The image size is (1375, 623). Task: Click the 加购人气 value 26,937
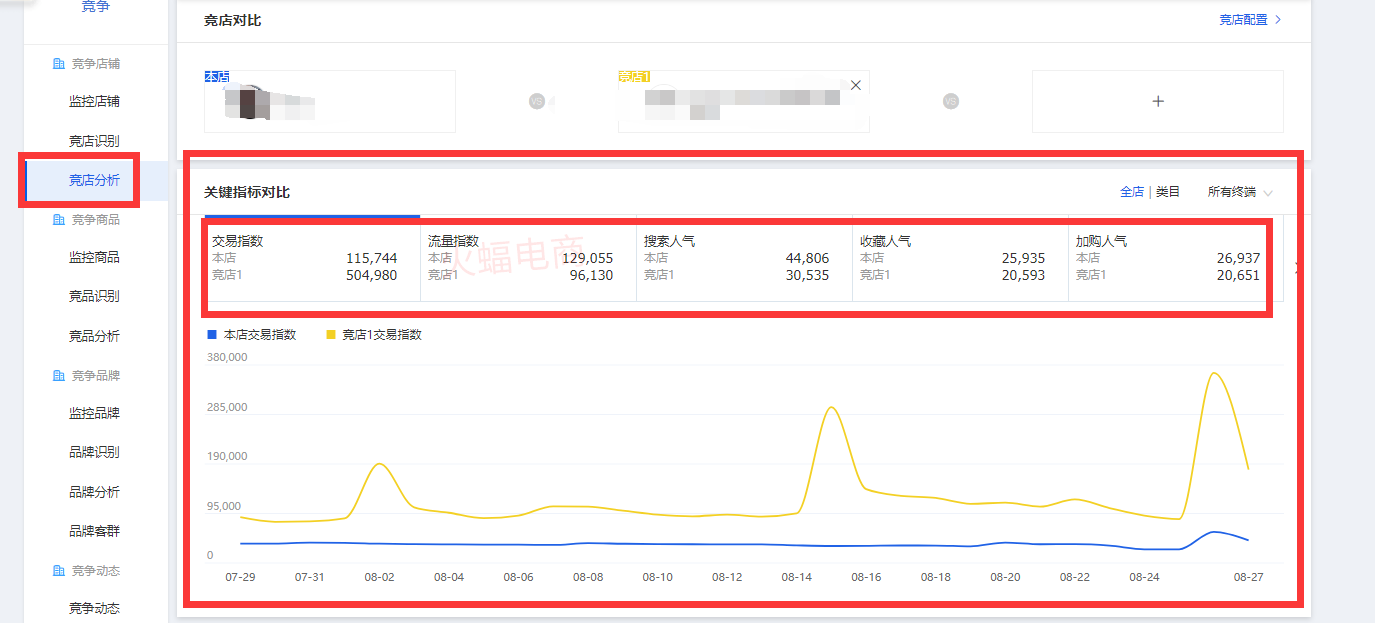pyautogui.click(x=1238, y=258)
